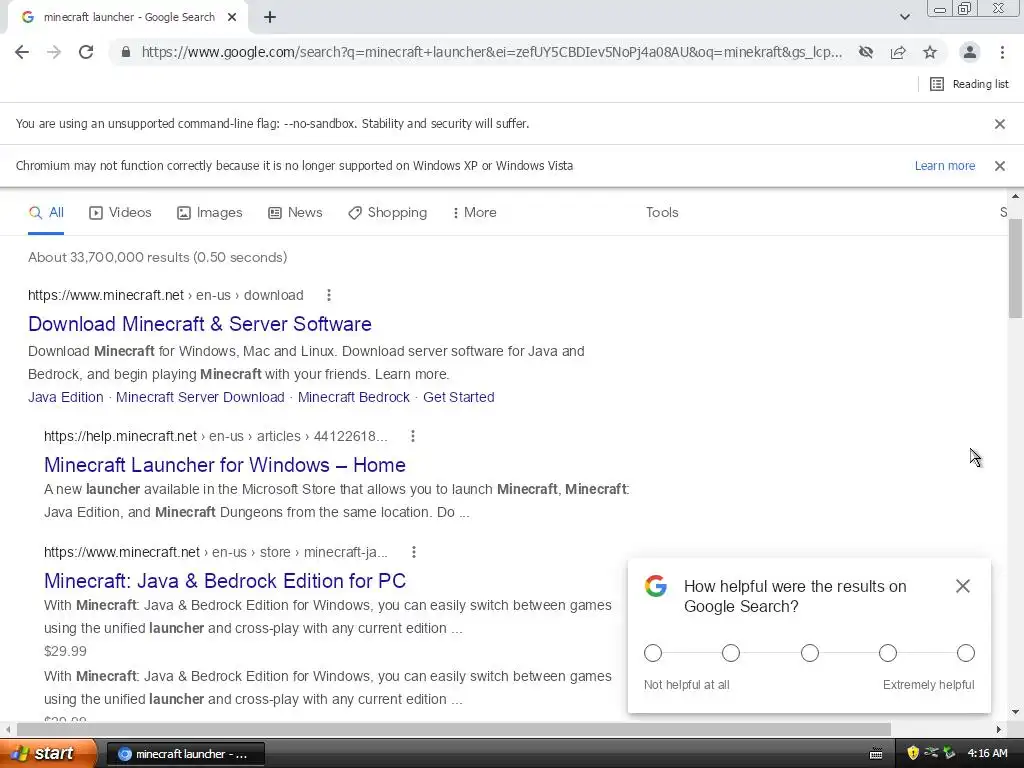
Task: Open the search Tools option
Action: point(662,213)
